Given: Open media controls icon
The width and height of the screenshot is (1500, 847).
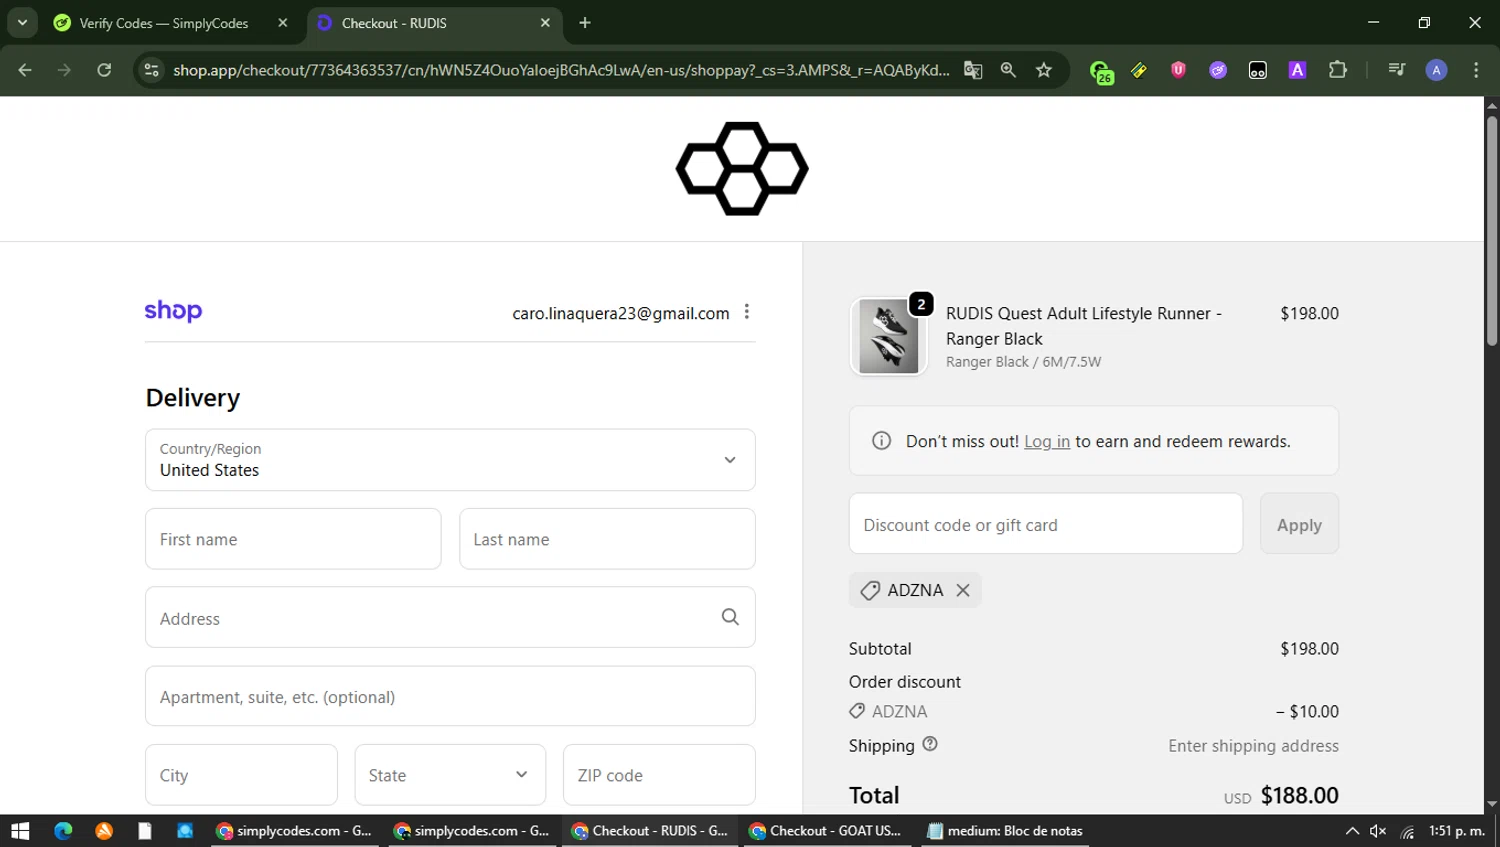Looking at the screenshot, I should (x=1397, y=70).
